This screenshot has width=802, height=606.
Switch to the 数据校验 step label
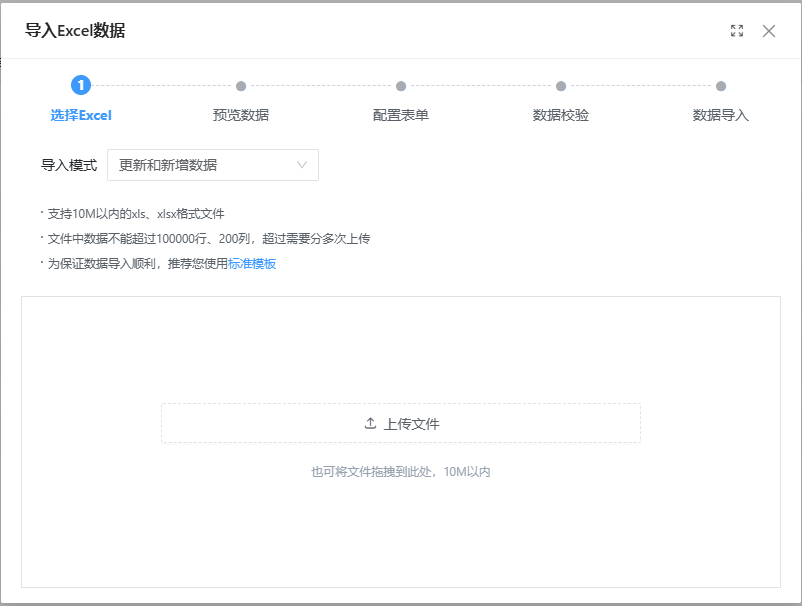tap(561, 115)
